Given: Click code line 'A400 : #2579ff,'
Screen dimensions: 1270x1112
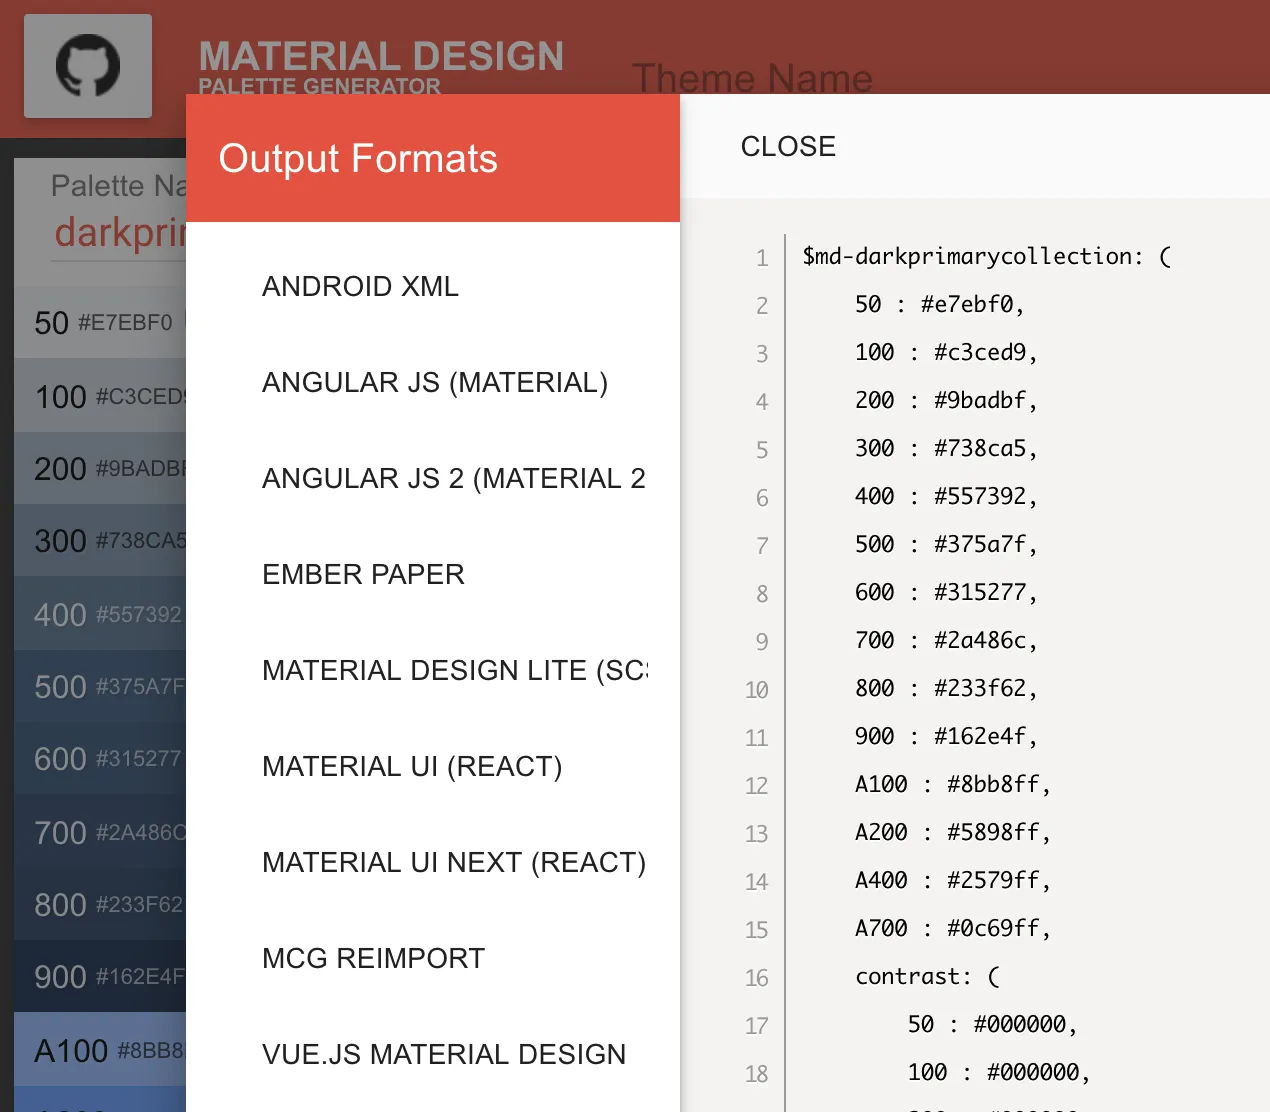Looking at the screenshot, I should coord(953,880).
